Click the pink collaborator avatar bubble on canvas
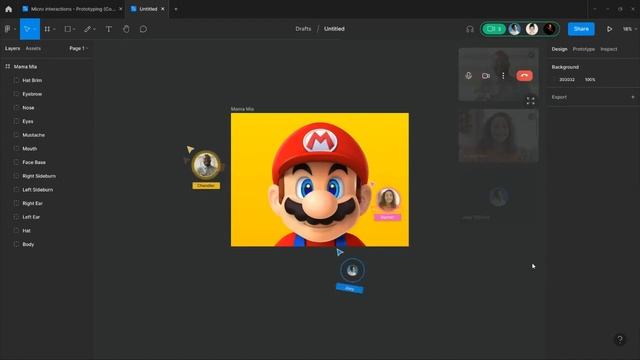This screenshot has height=360, width=640. (x=388, y=199)
